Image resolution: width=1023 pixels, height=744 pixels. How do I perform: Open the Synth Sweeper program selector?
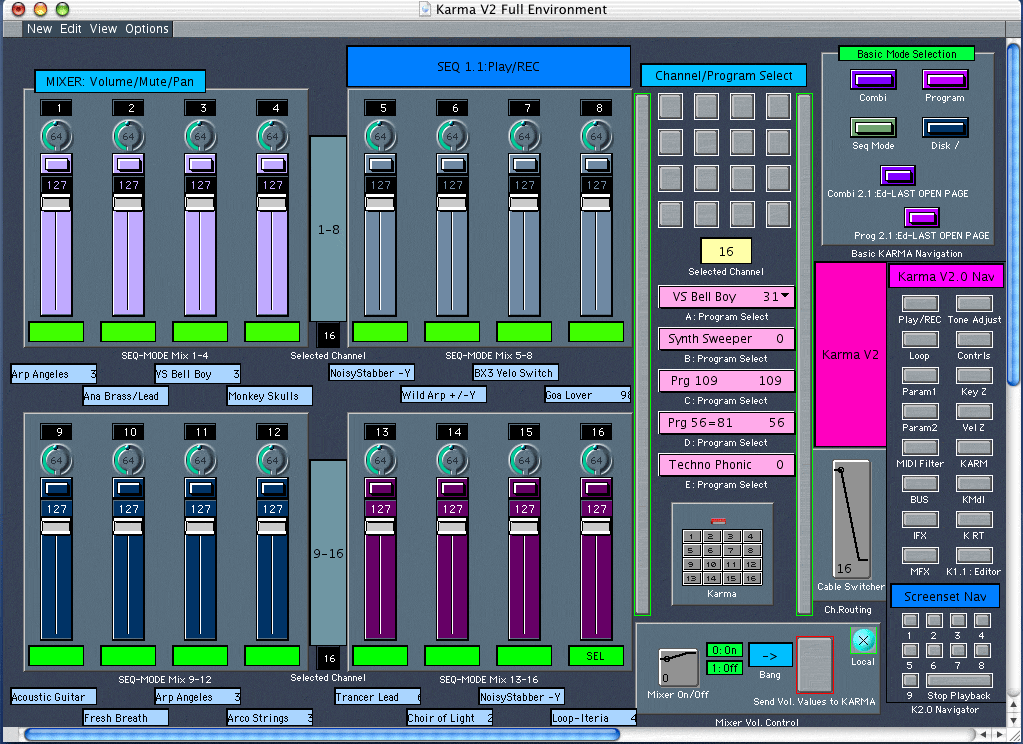(x=726, y=339)
